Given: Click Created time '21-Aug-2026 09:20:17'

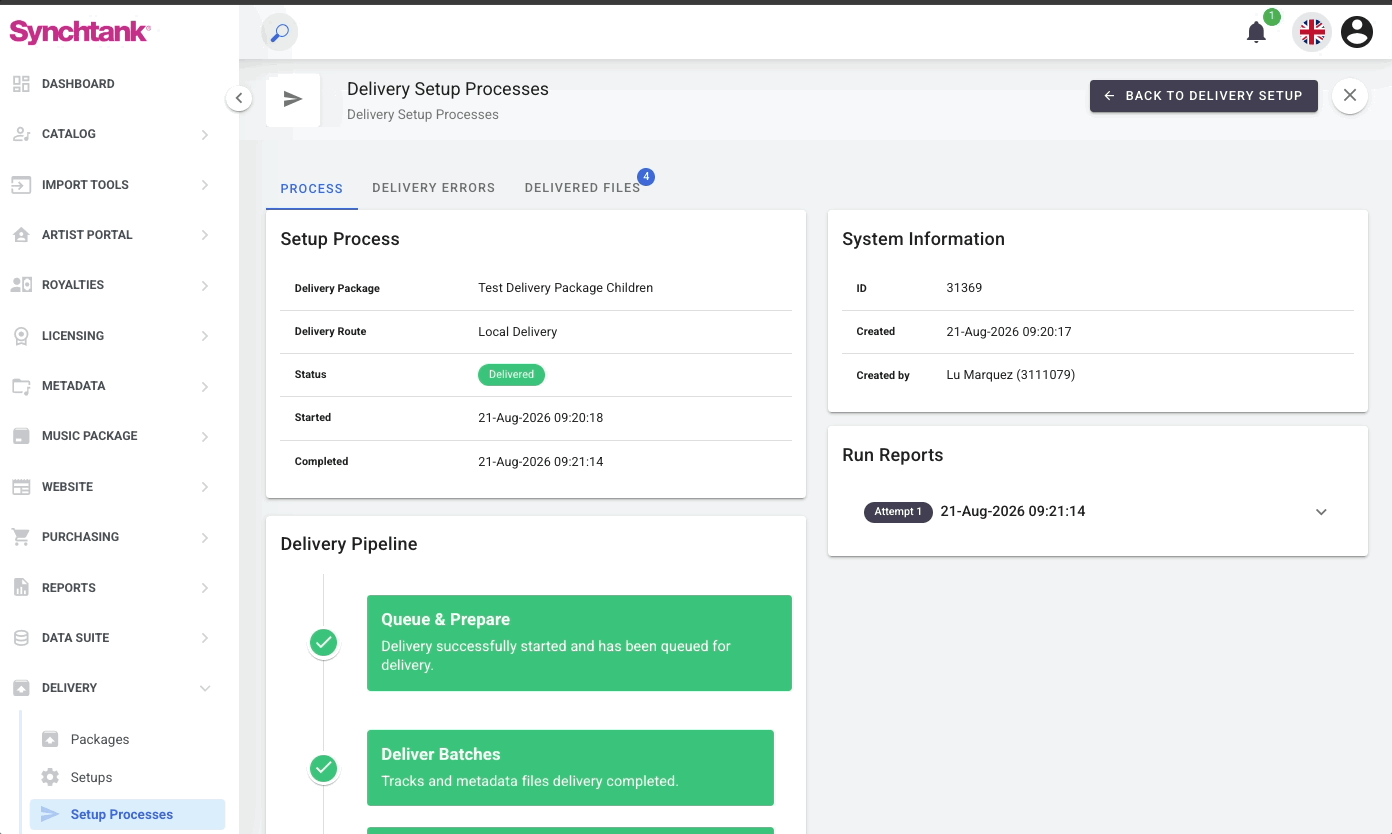Looking at the screenshot, I should [1009, 331].
